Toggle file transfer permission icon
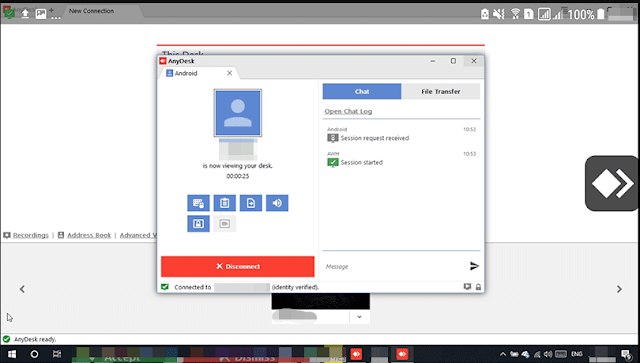Viewport: 640px width, 363px height. click(251, 203)
